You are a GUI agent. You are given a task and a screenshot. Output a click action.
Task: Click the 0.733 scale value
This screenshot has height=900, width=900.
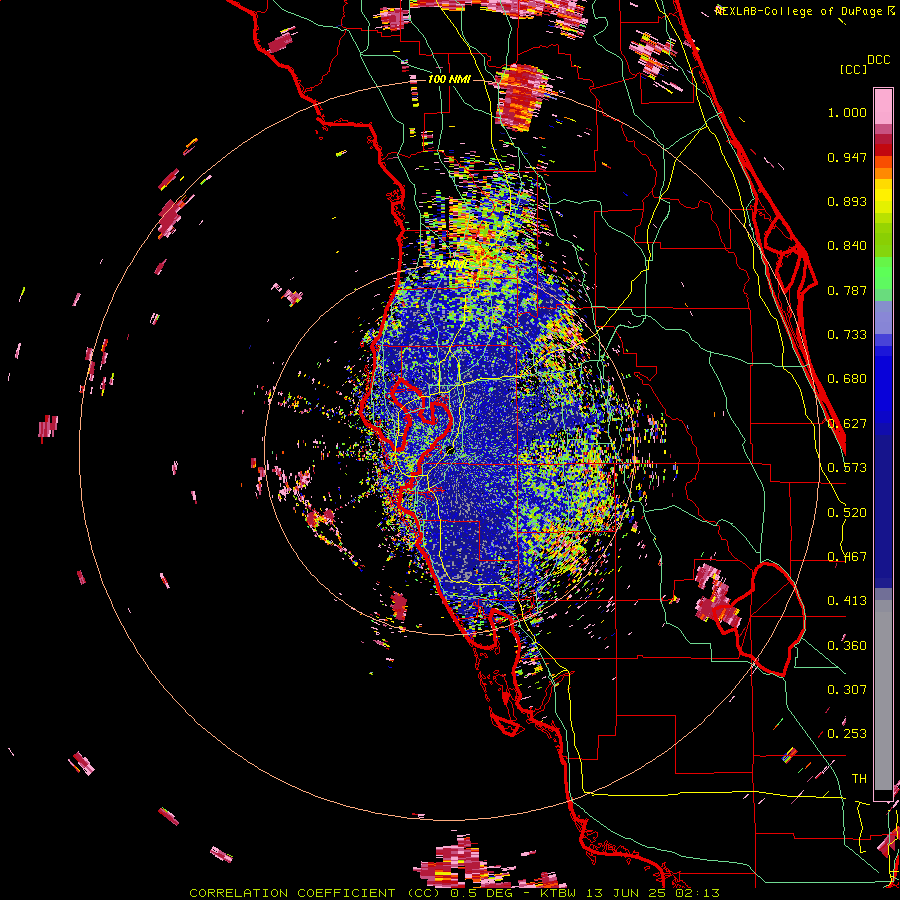pyautogui.click(x=847, y=335)
